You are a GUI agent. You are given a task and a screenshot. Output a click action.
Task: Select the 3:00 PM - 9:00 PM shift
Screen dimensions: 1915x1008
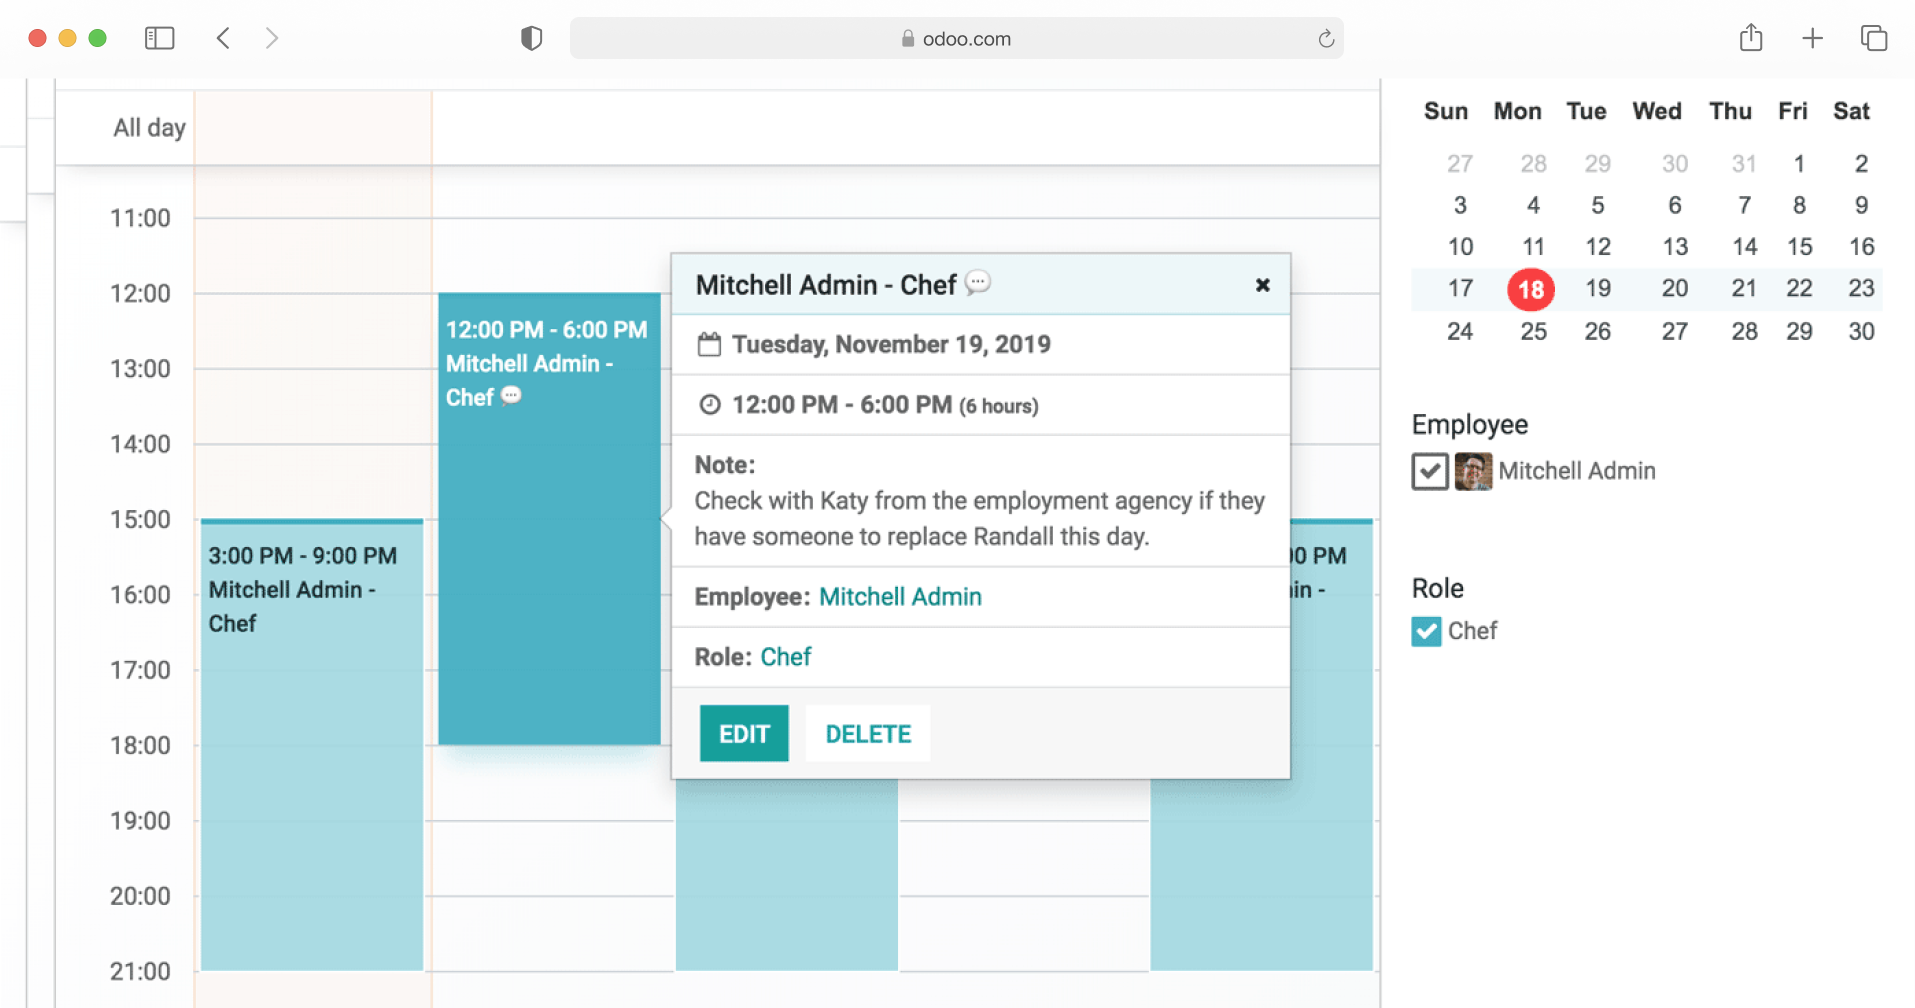(312, 745)
